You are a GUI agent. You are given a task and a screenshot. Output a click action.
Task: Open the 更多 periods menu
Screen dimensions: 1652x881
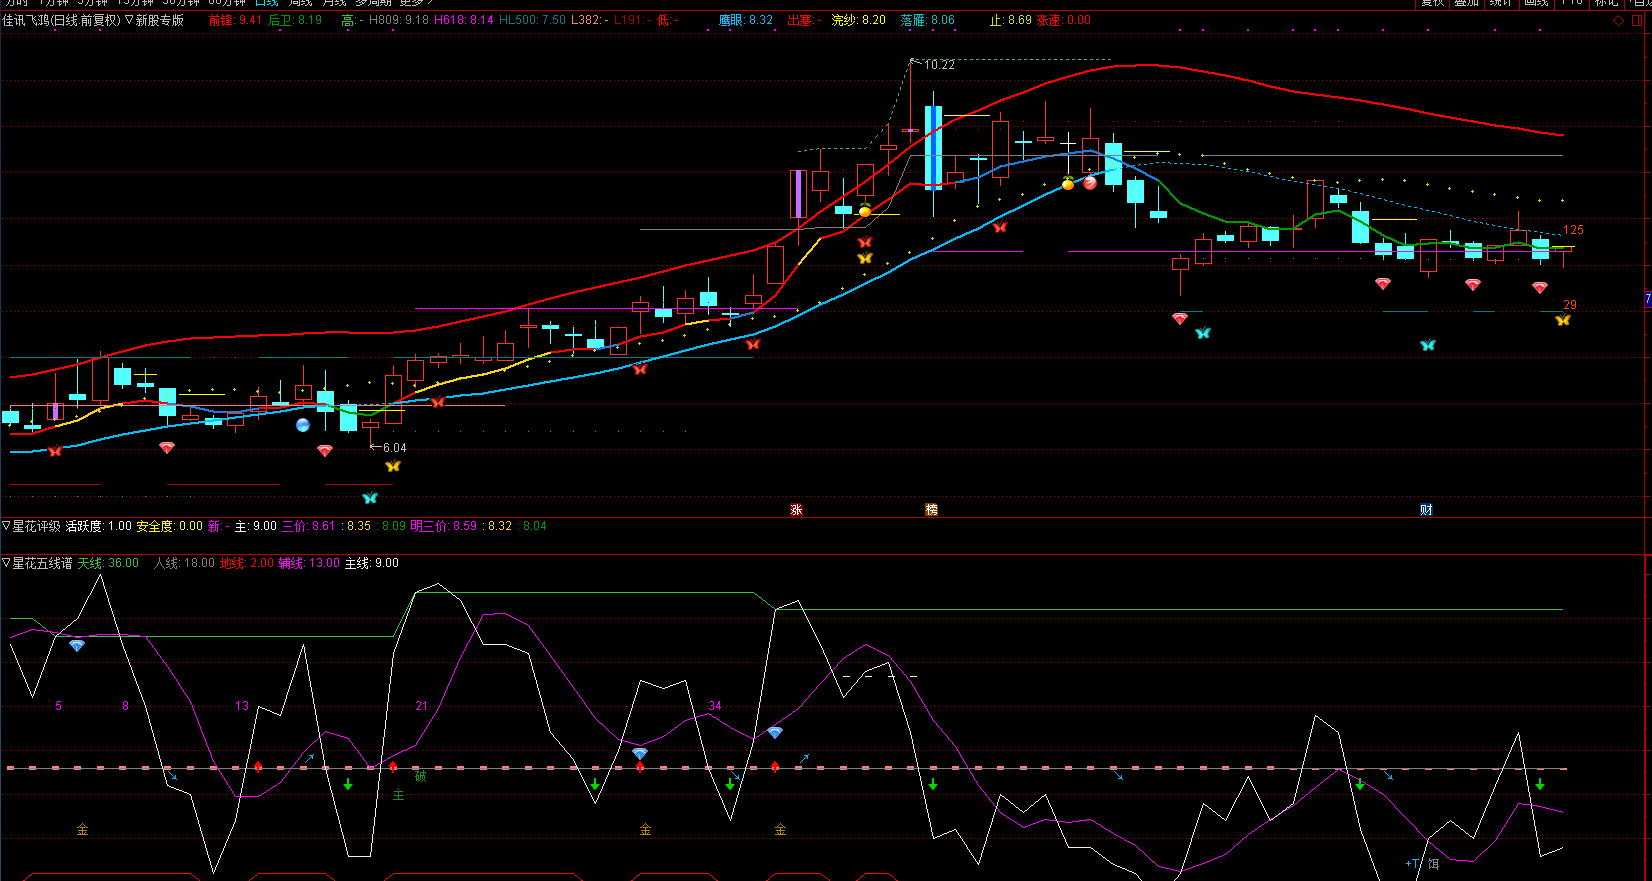(415, 3)
